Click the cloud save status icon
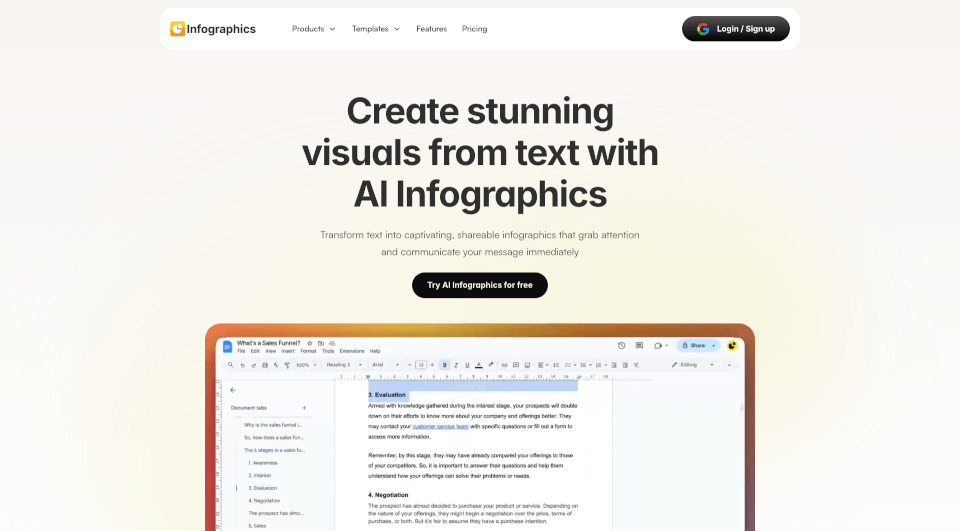Image resolution: width=960 pixels, height=531 pixels. 332,344
